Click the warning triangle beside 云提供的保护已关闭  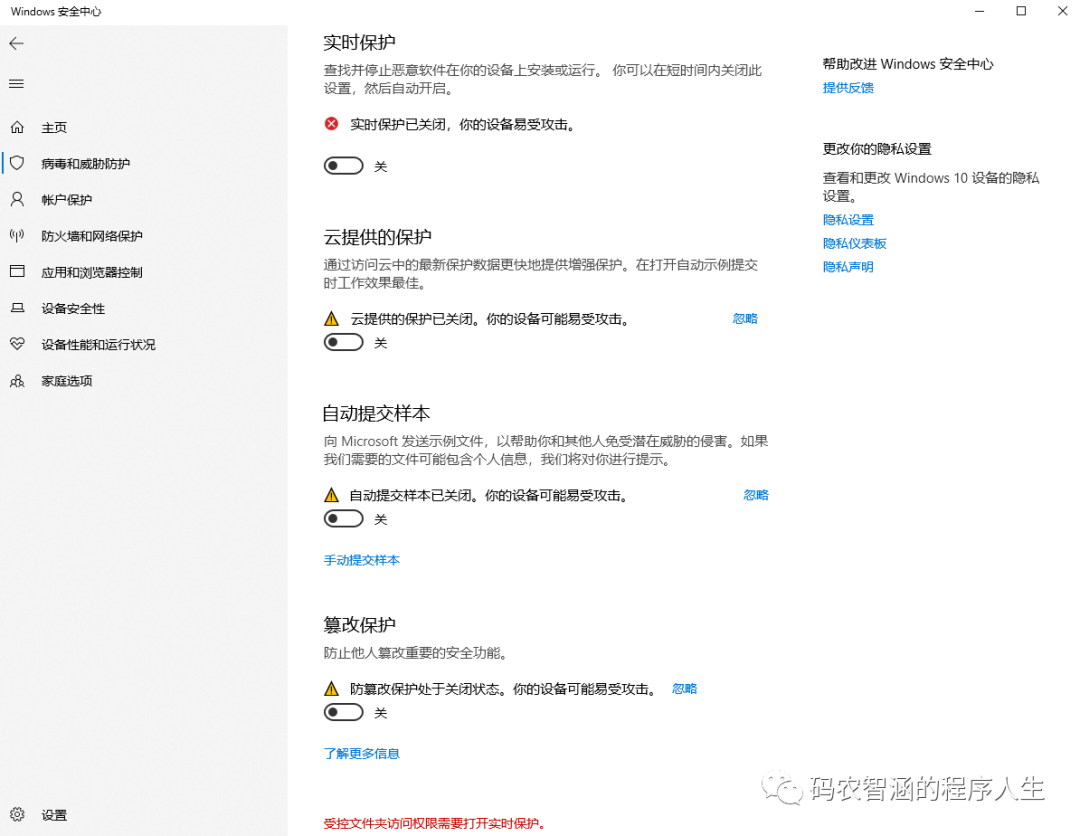click(331, 319)
